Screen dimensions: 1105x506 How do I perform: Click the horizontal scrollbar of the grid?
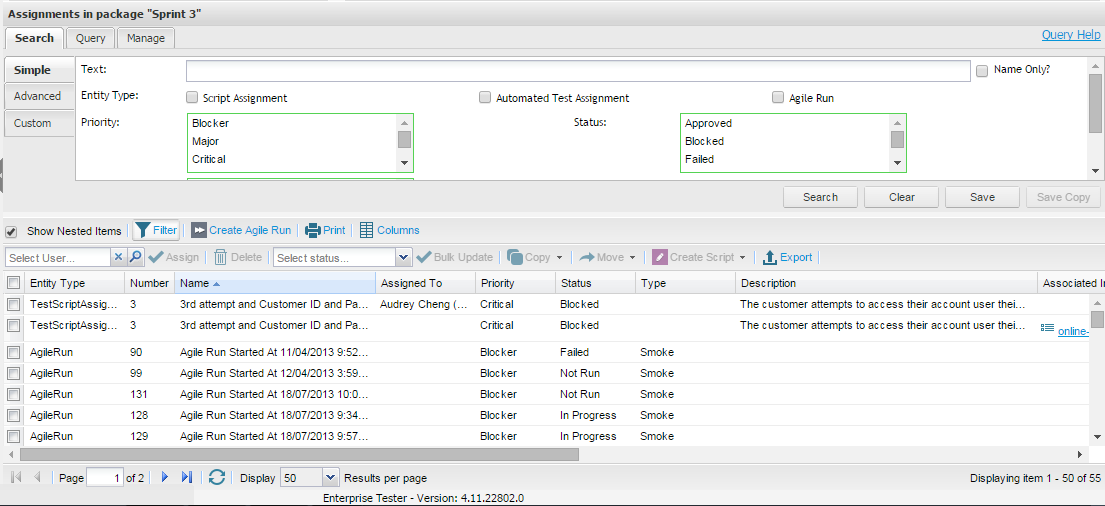tap(300, 454)
